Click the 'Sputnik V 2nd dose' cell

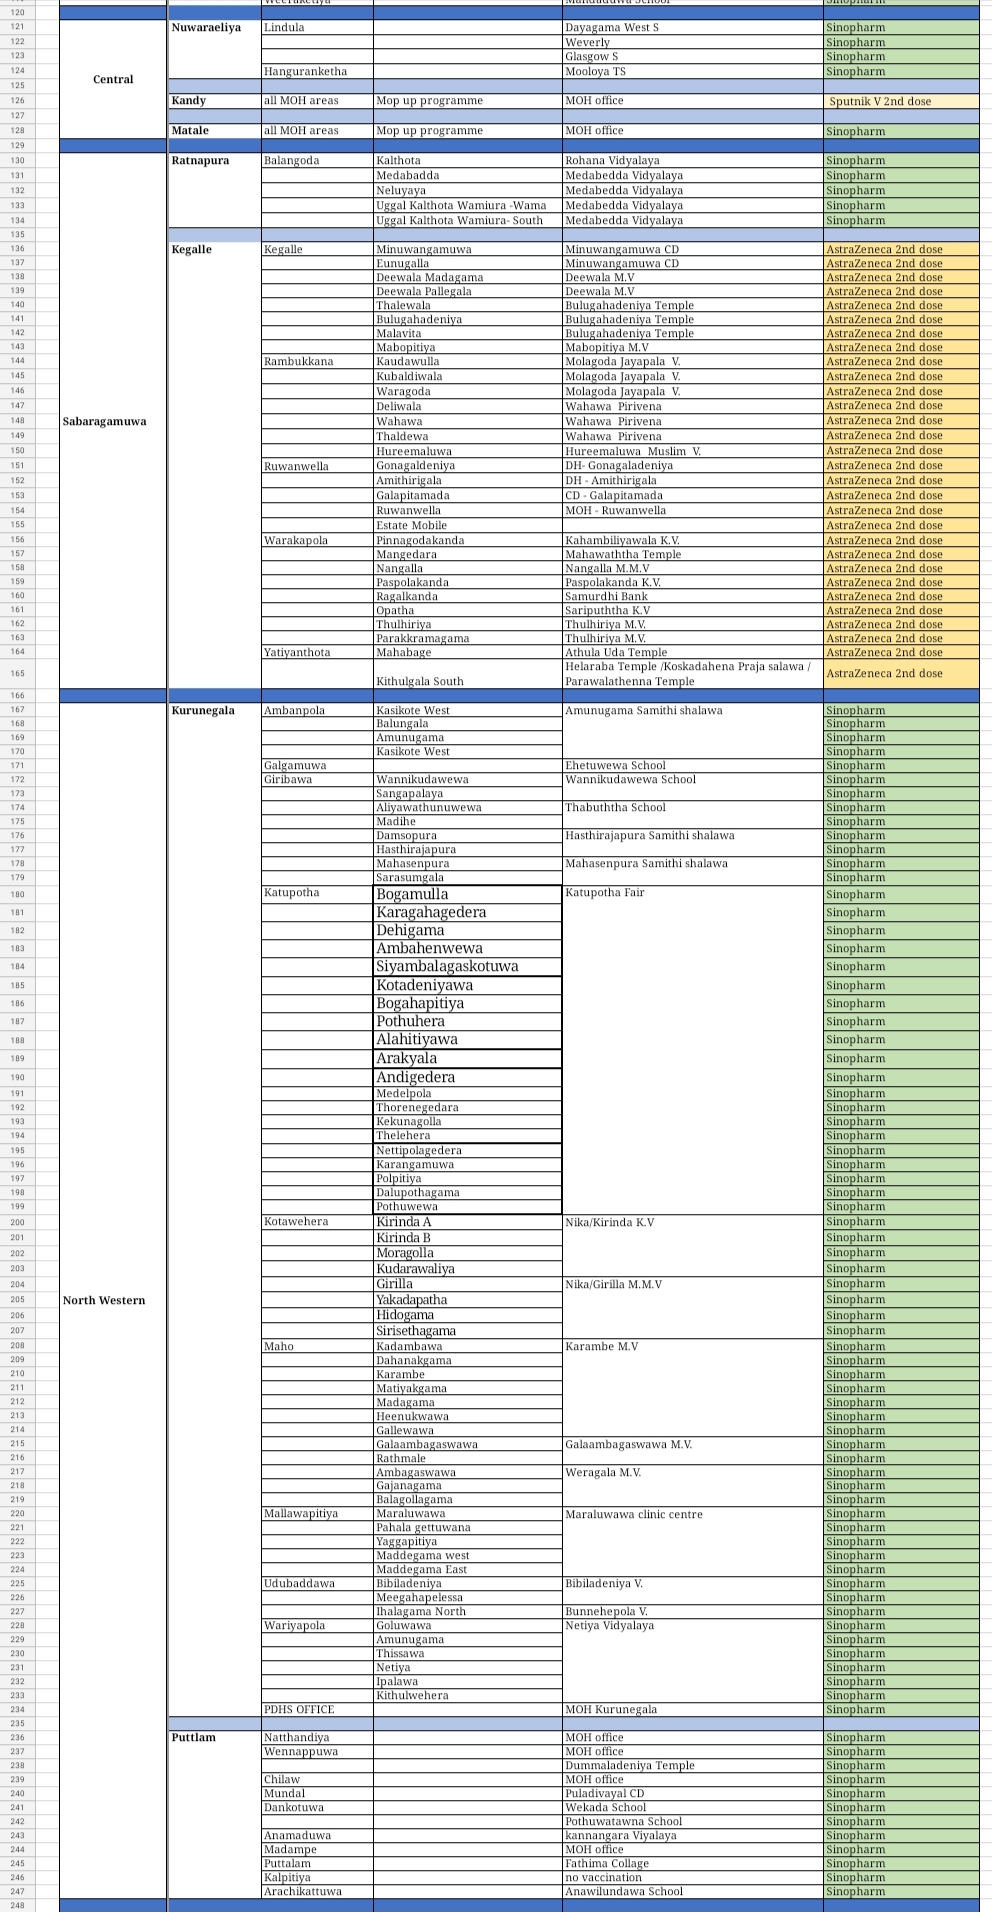pyautogui.click(x=901, y=101)
